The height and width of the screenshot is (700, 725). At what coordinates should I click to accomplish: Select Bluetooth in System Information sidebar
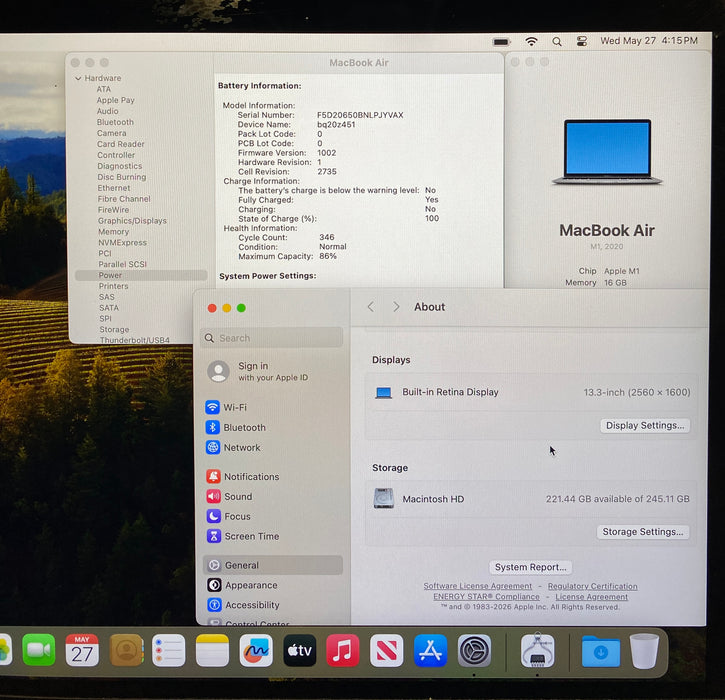(115, 122)
